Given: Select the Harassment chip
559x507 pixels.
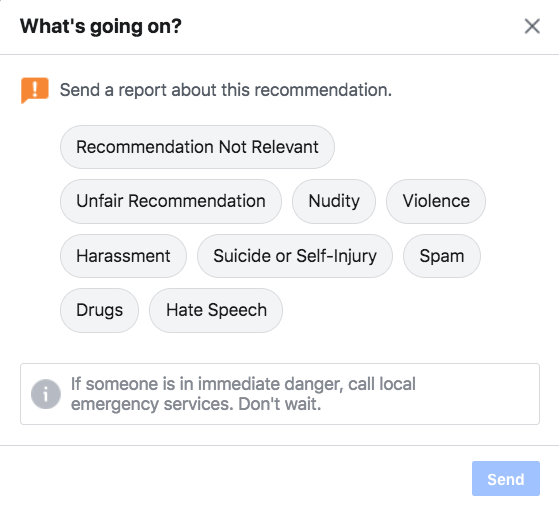Looking at the screenshot, I should [x=123, y=256].
